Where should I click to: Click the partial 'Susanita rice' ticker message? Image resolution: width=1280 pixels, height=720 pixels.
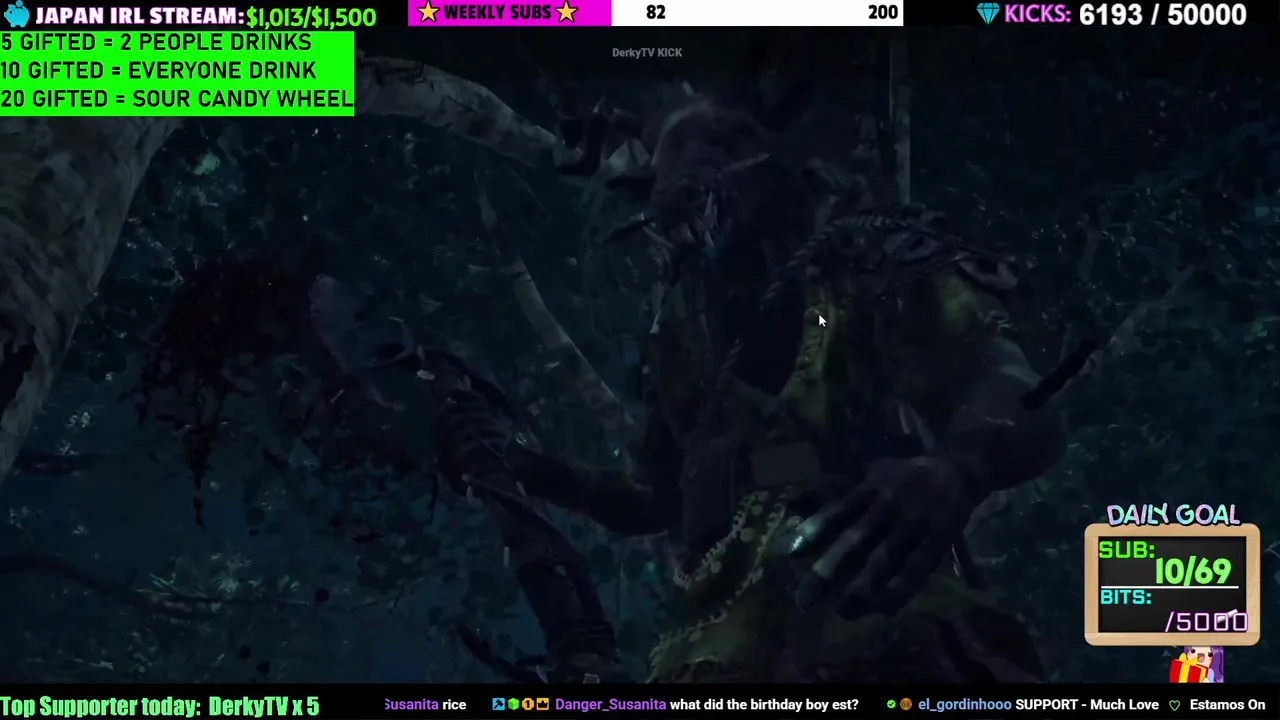click(425, 705)
